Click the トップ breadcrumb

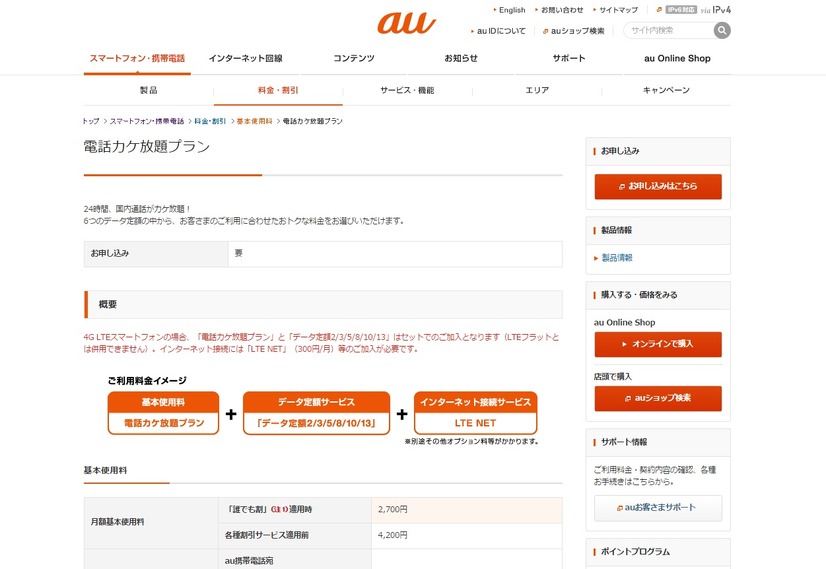[x=91, y=121]
